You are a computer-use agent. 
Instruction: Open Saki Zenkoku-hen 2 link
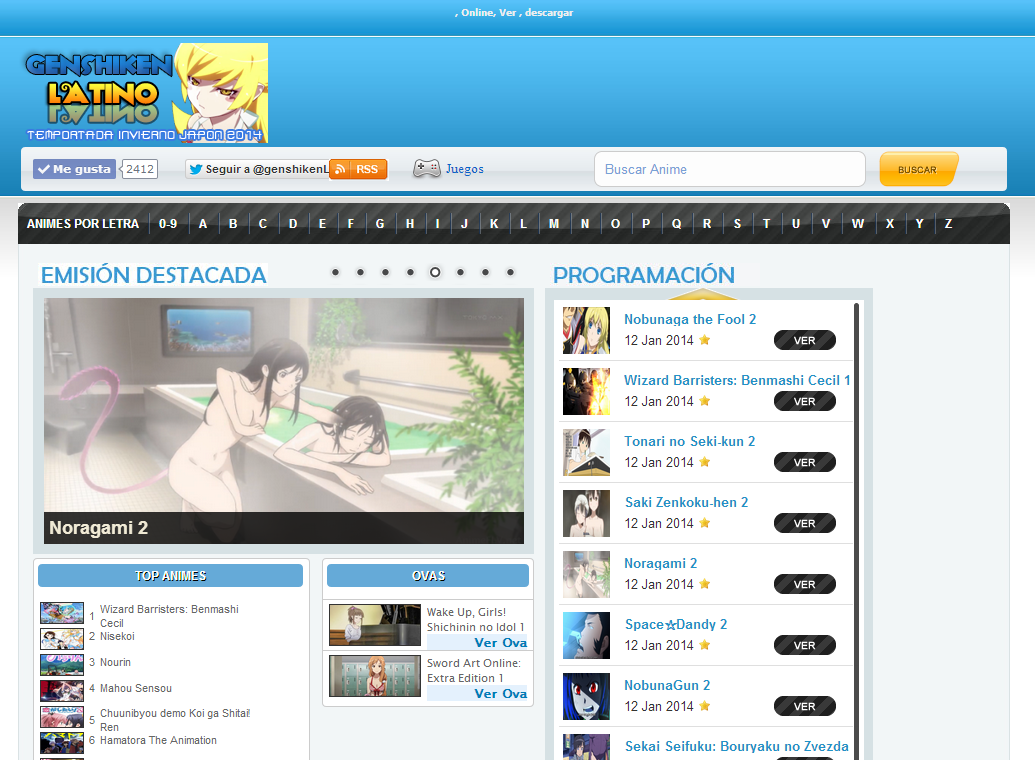686,502
